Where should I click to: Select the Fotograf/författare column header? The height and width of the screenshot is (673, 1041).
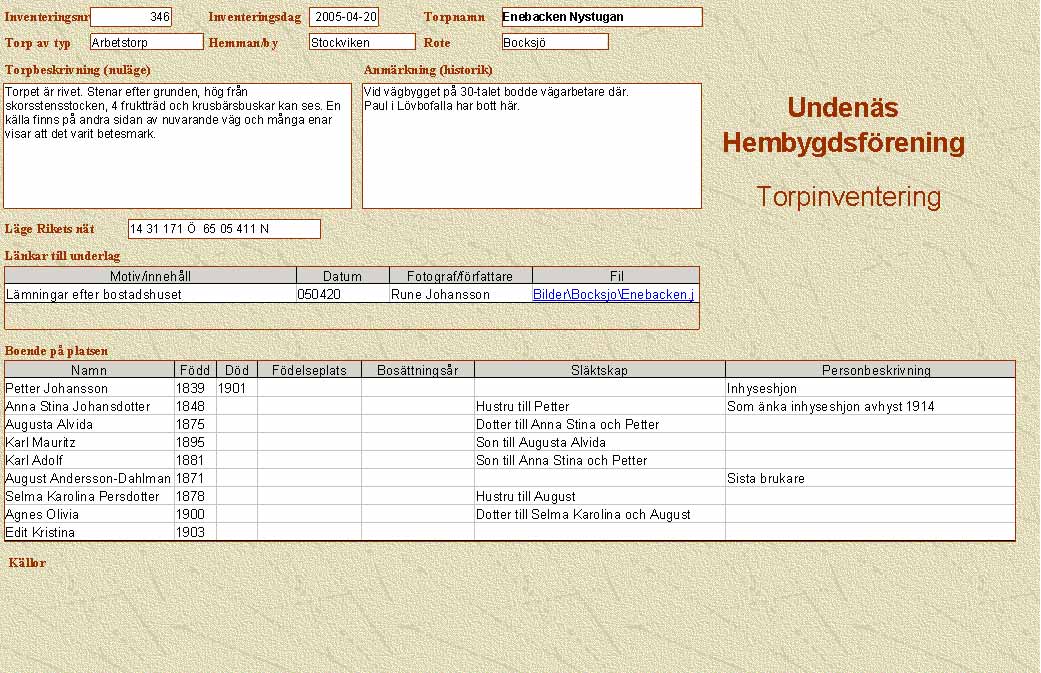pyautogui.click(x=460, y=276)
